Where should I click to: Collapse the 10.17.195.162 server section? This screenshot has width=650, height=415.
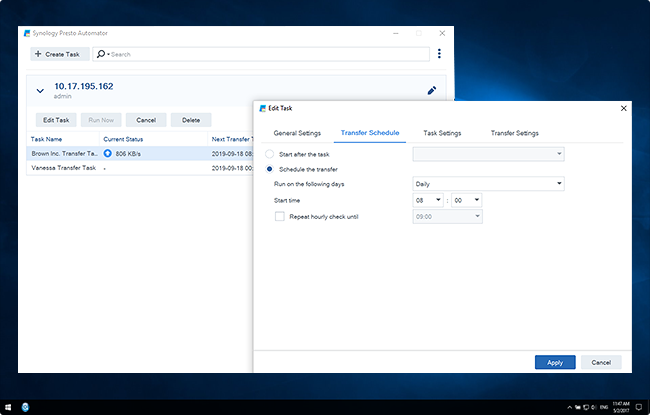pyautogui.click(x=40, y=91)
